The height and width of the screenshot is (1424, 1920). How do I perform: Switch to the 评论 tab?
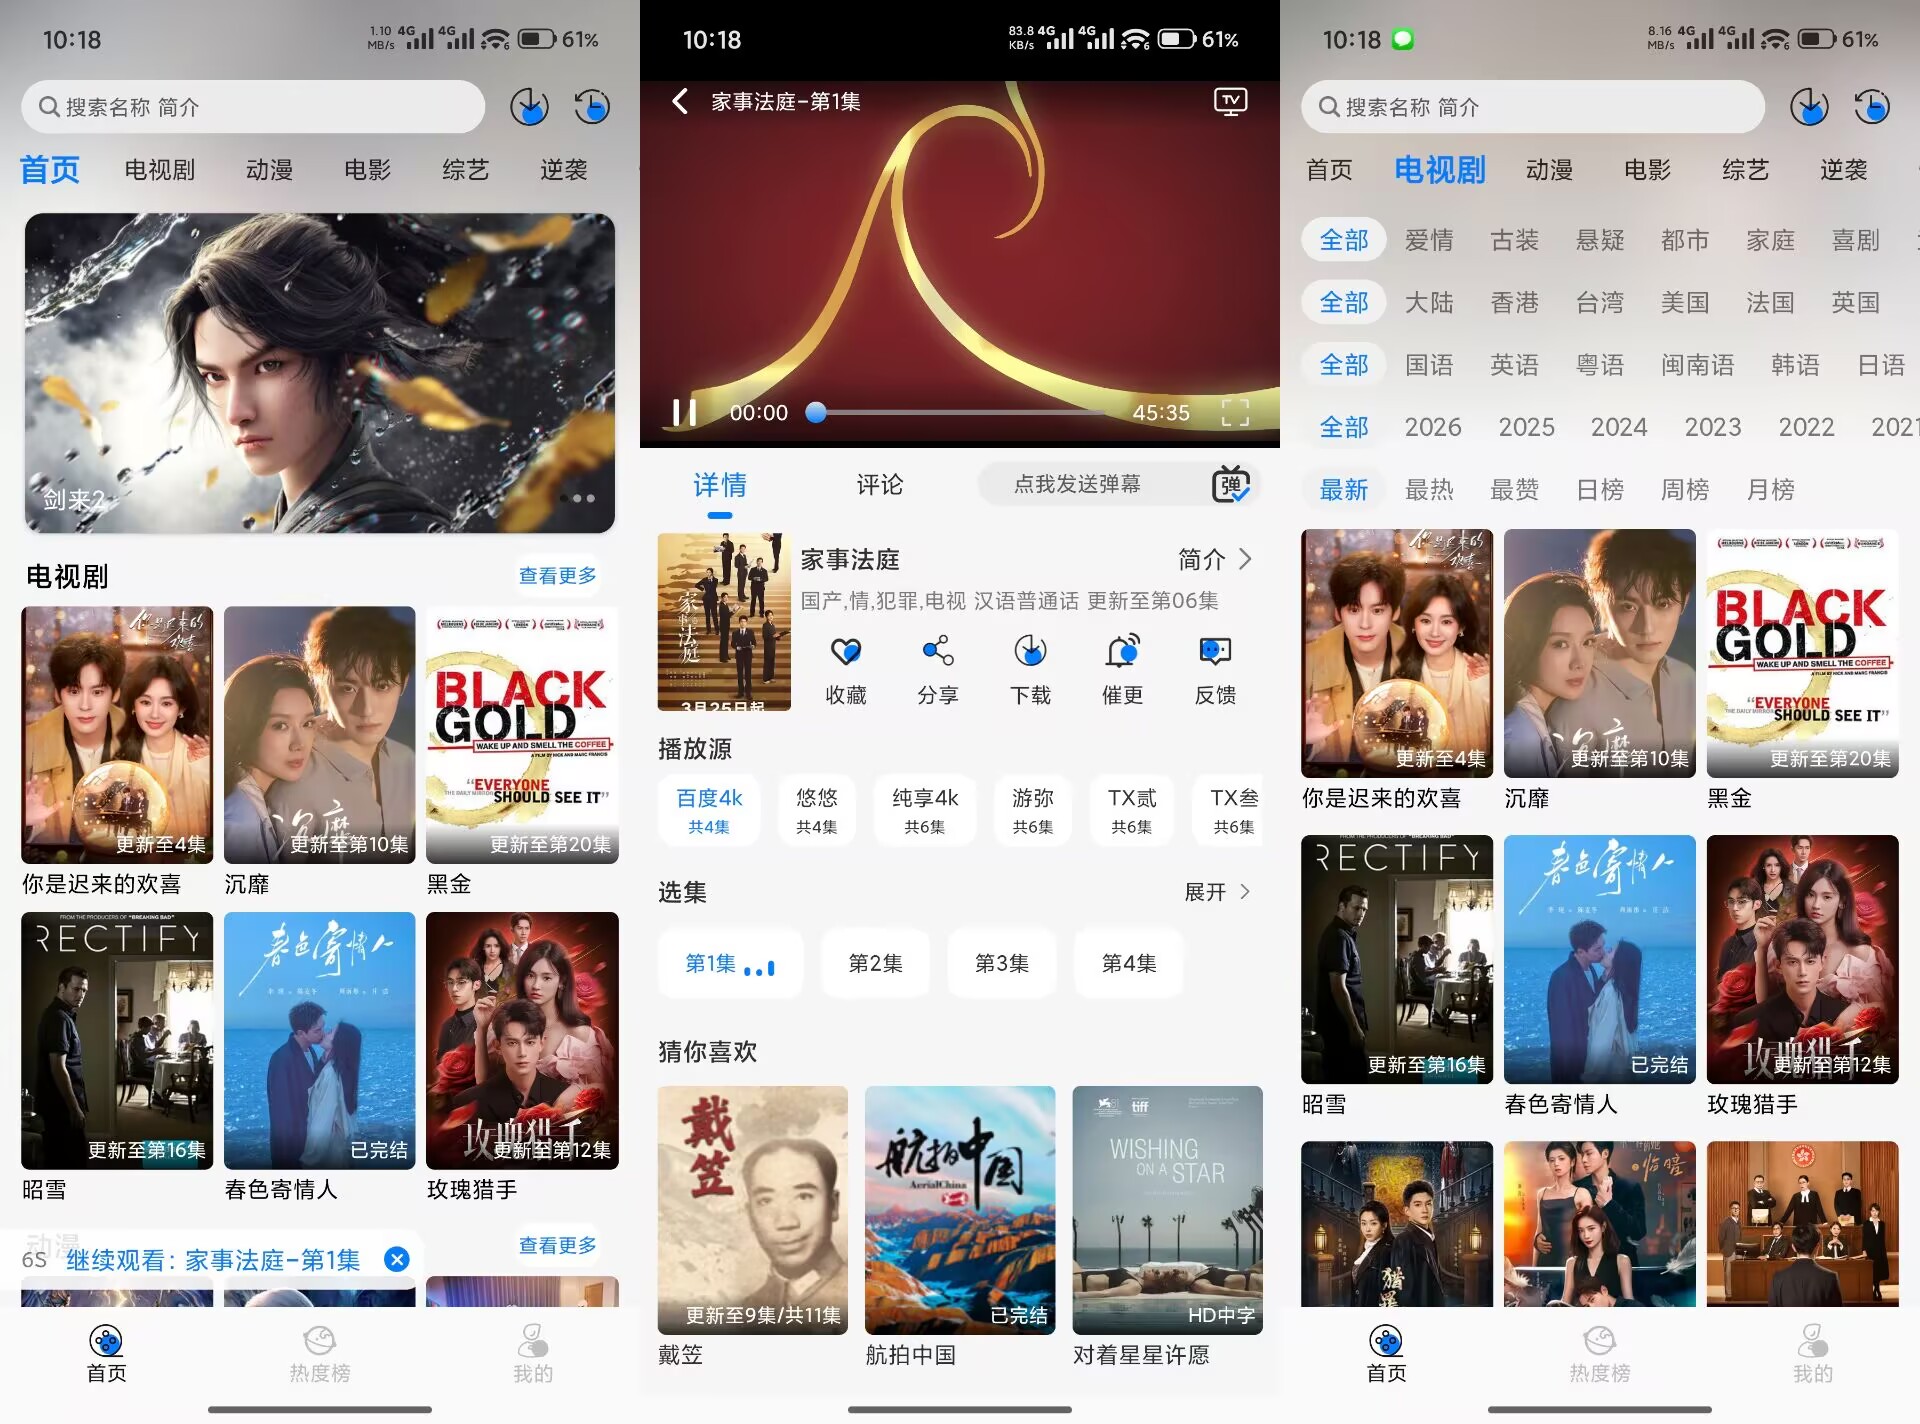pyautogui.click(x=879, y=485)
